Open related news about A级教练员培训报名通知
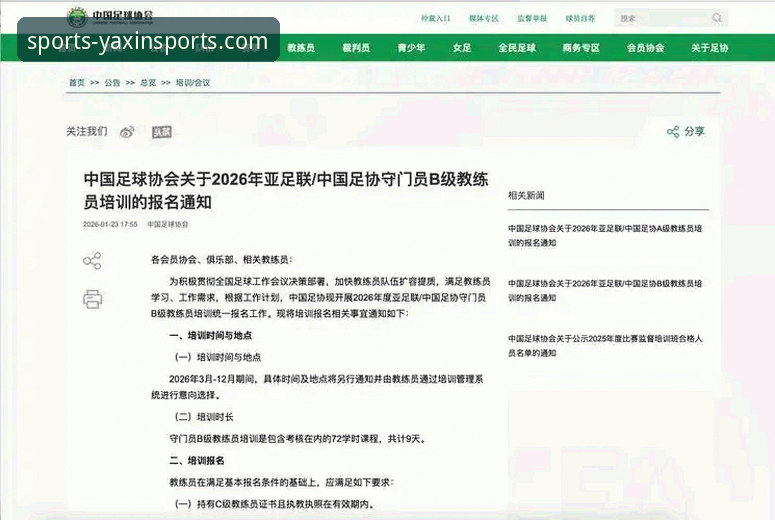 click(x=605, y=235)
